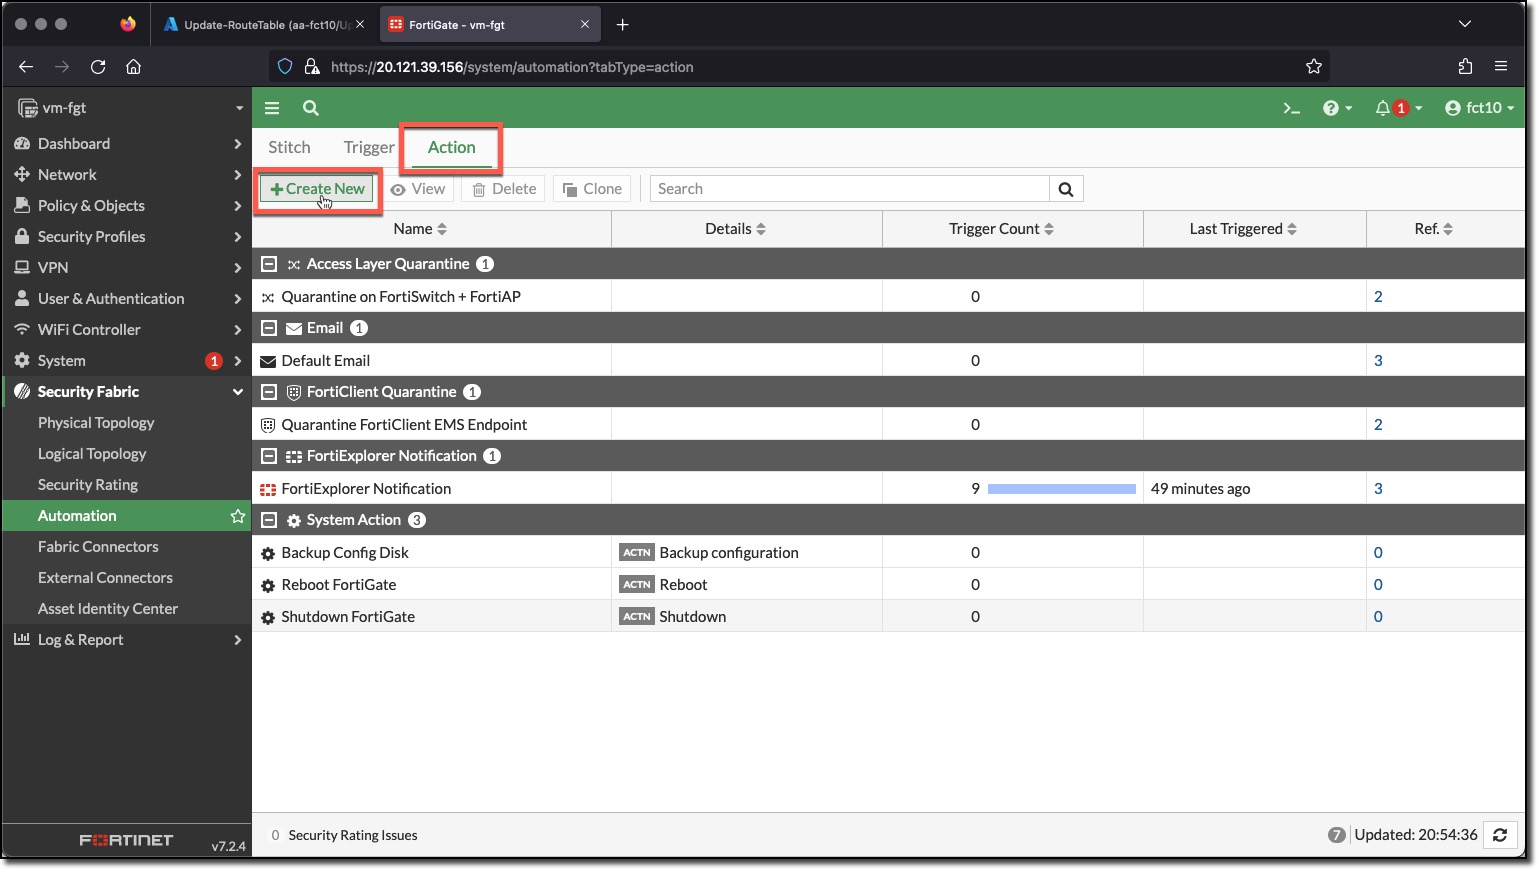The width and height of the screenshot is (1537, 869).
Task: Open the CLI console icon
Action: [1292, 108]
